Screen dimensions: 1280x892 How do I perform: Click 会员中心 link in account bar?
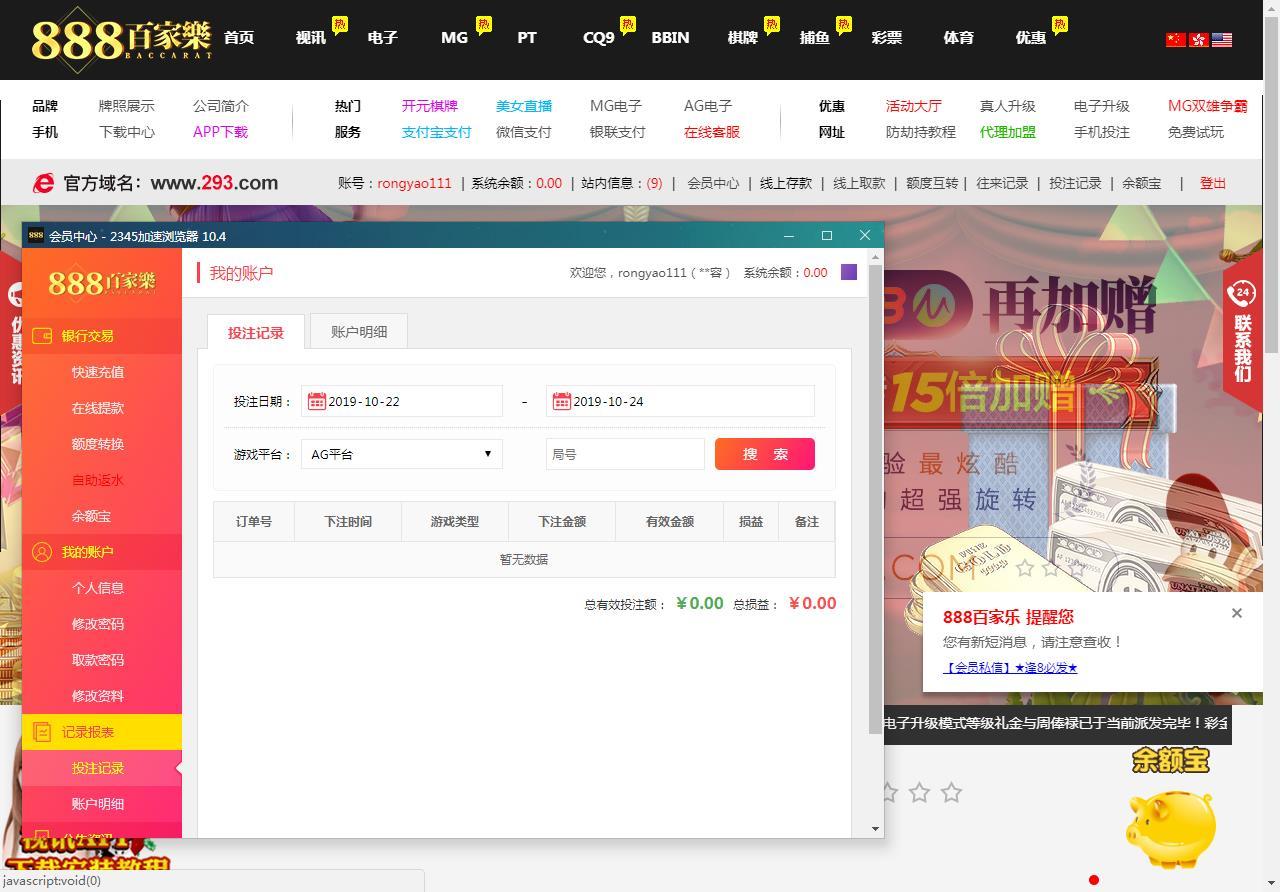pos(713,183)
